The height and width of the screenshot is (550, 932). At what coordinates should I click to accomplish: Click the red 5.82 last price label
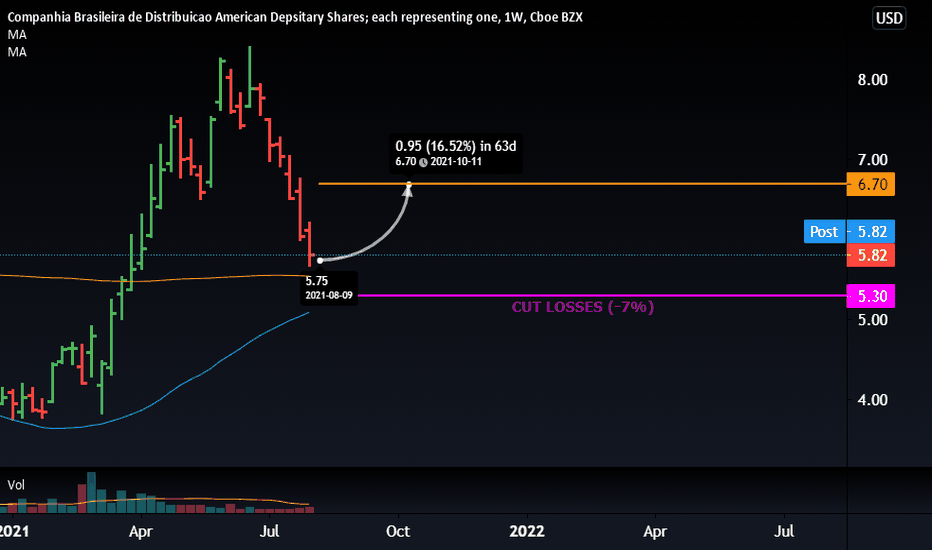(871, 255)
